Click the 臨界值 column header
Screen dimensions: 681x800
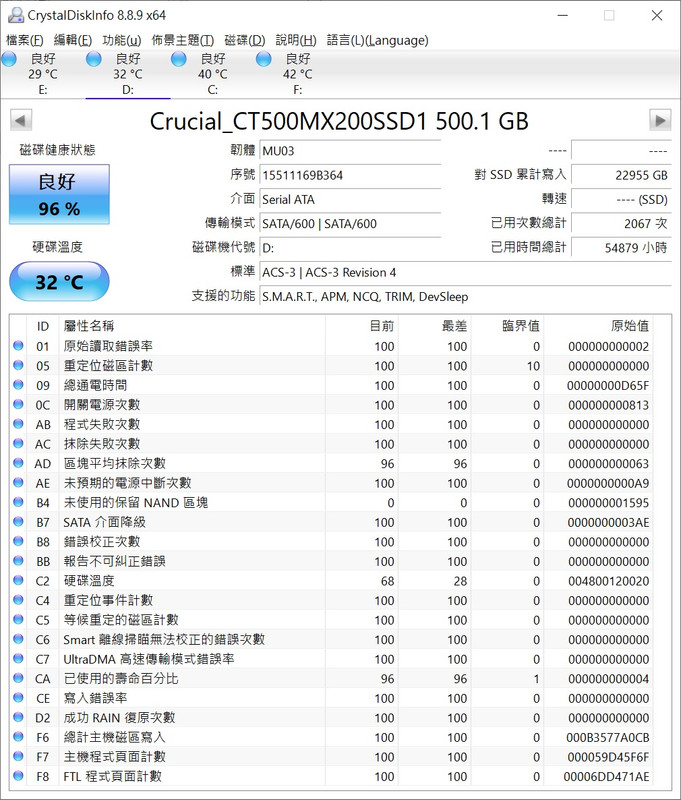(508, 326)
